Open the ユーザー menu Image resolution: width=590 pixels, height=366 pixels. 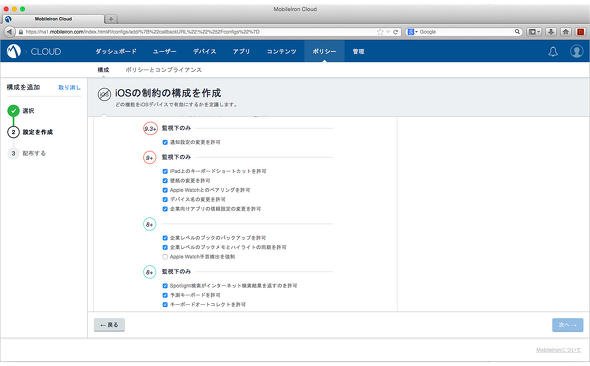[x=164, y=51]
